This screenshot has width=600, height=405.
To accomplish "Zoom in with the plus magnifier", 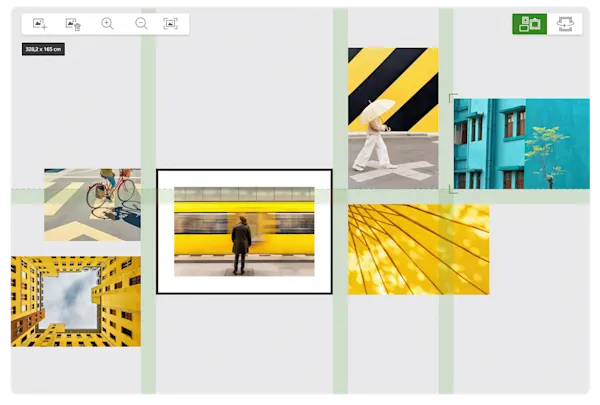I will 107,24.
